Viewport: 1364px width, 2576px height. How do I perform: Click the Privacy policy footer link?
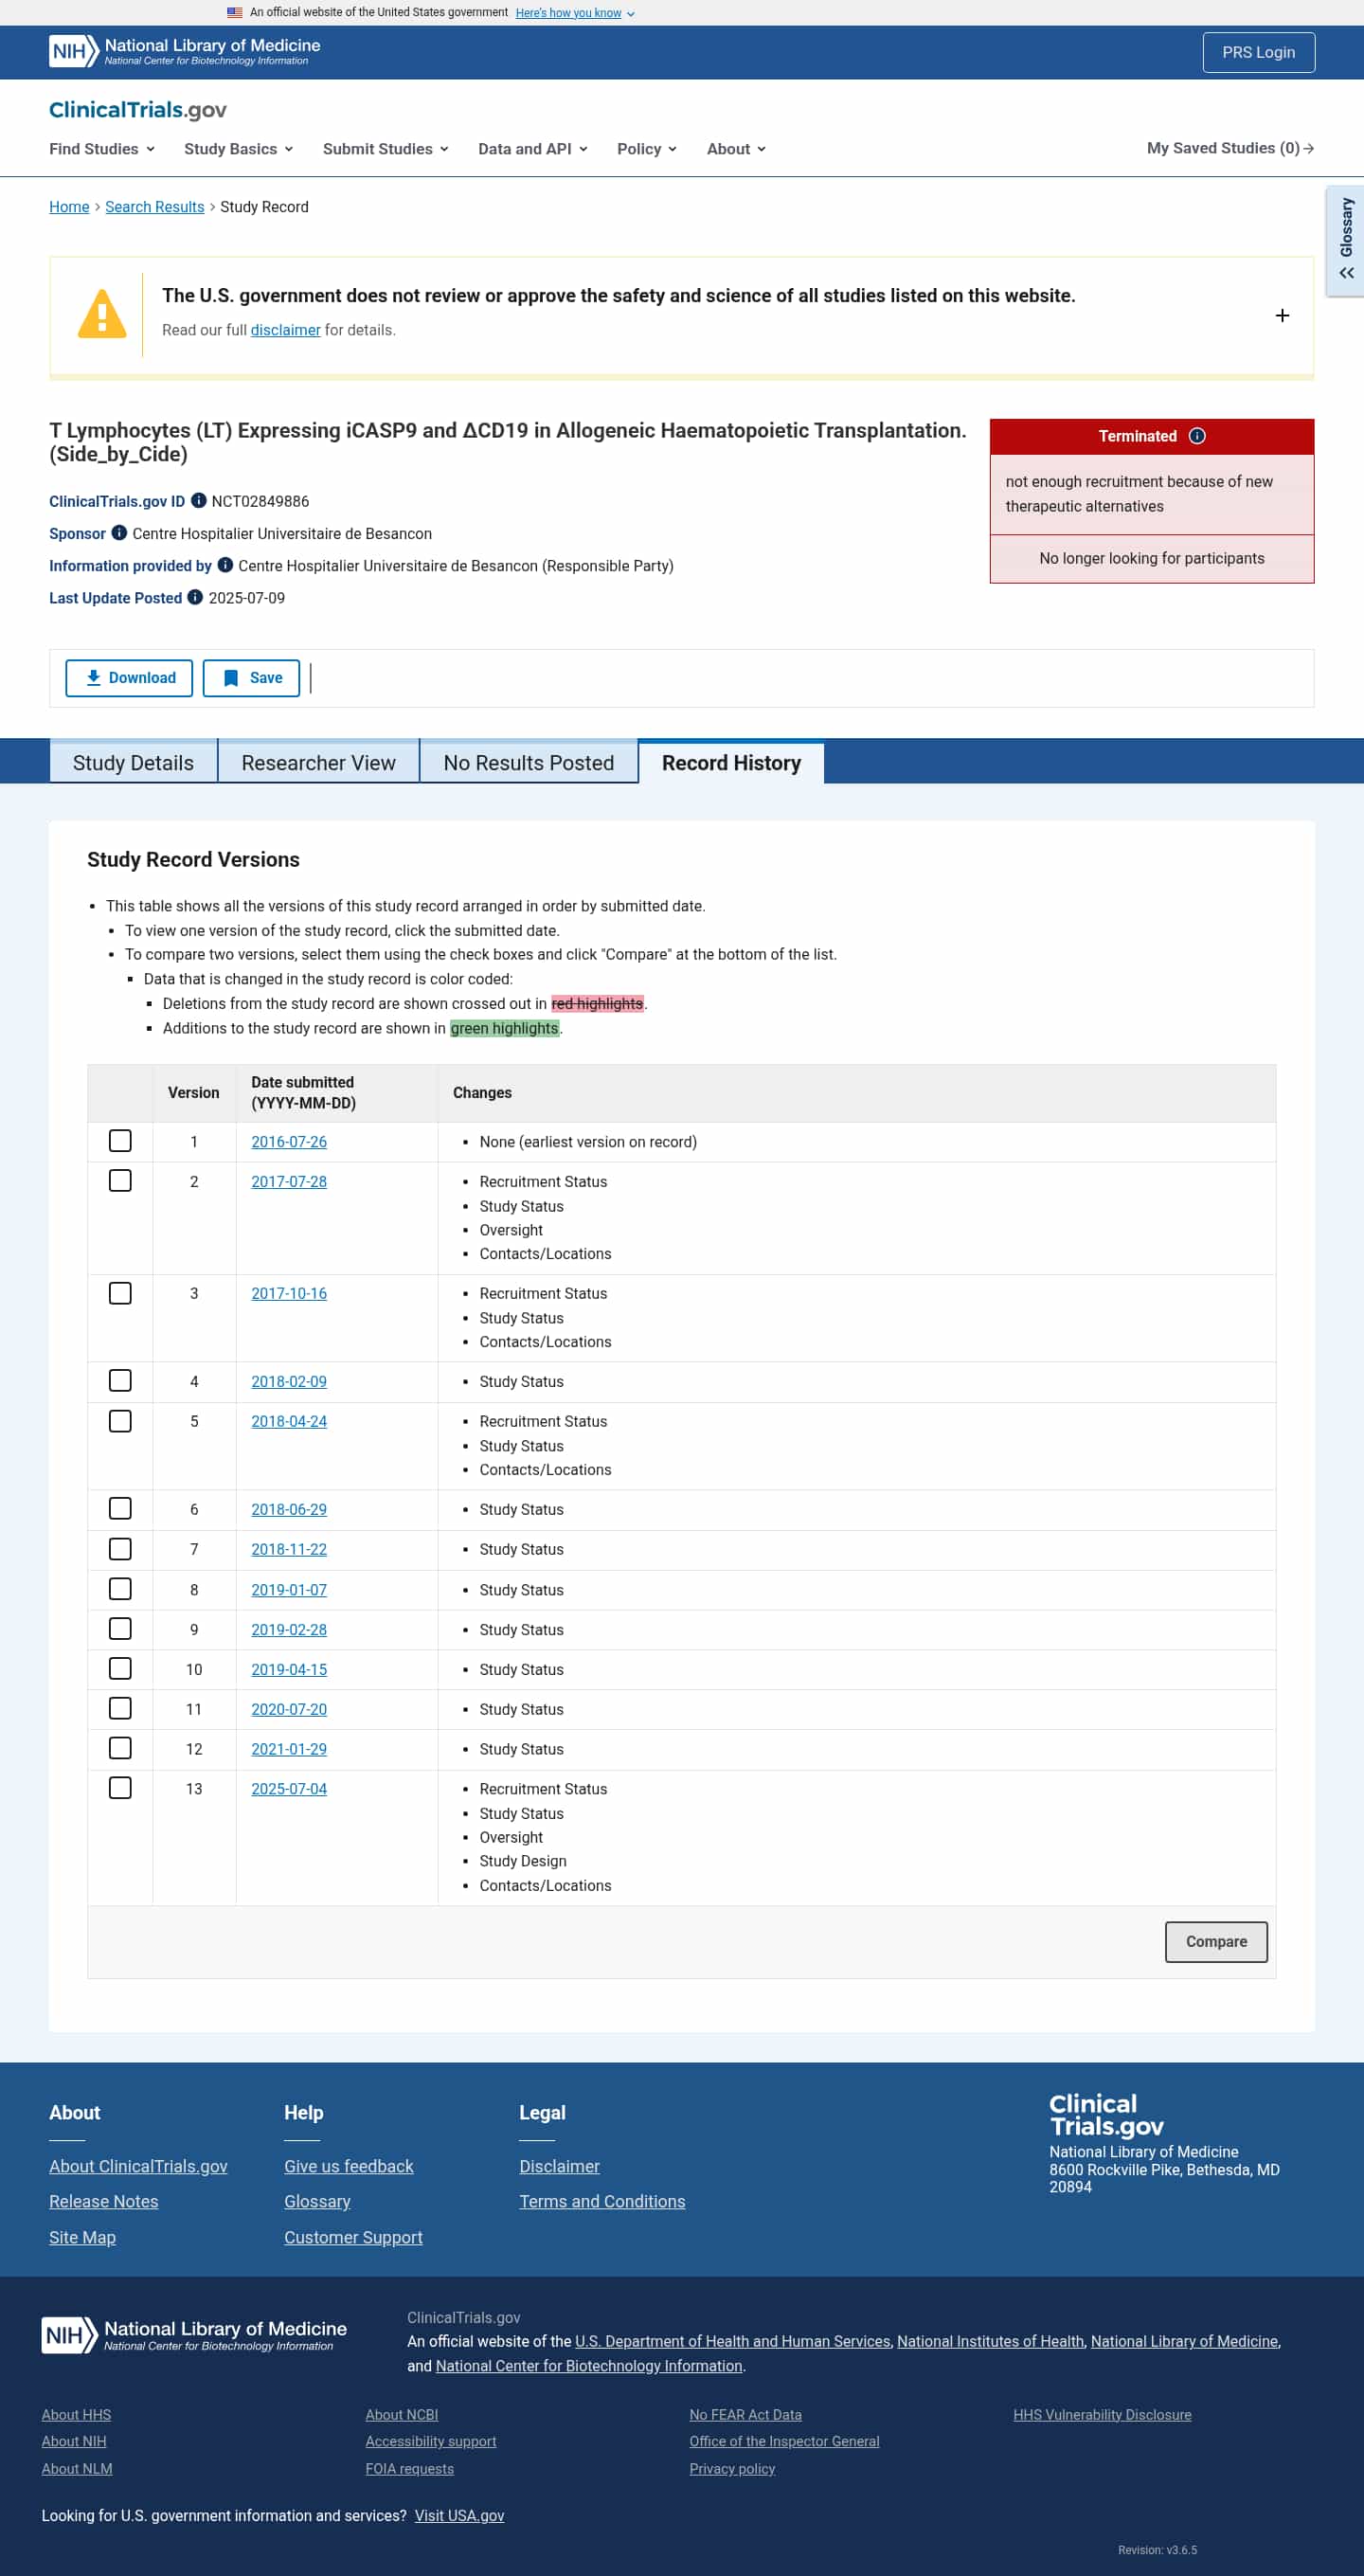coord(732,2469)
